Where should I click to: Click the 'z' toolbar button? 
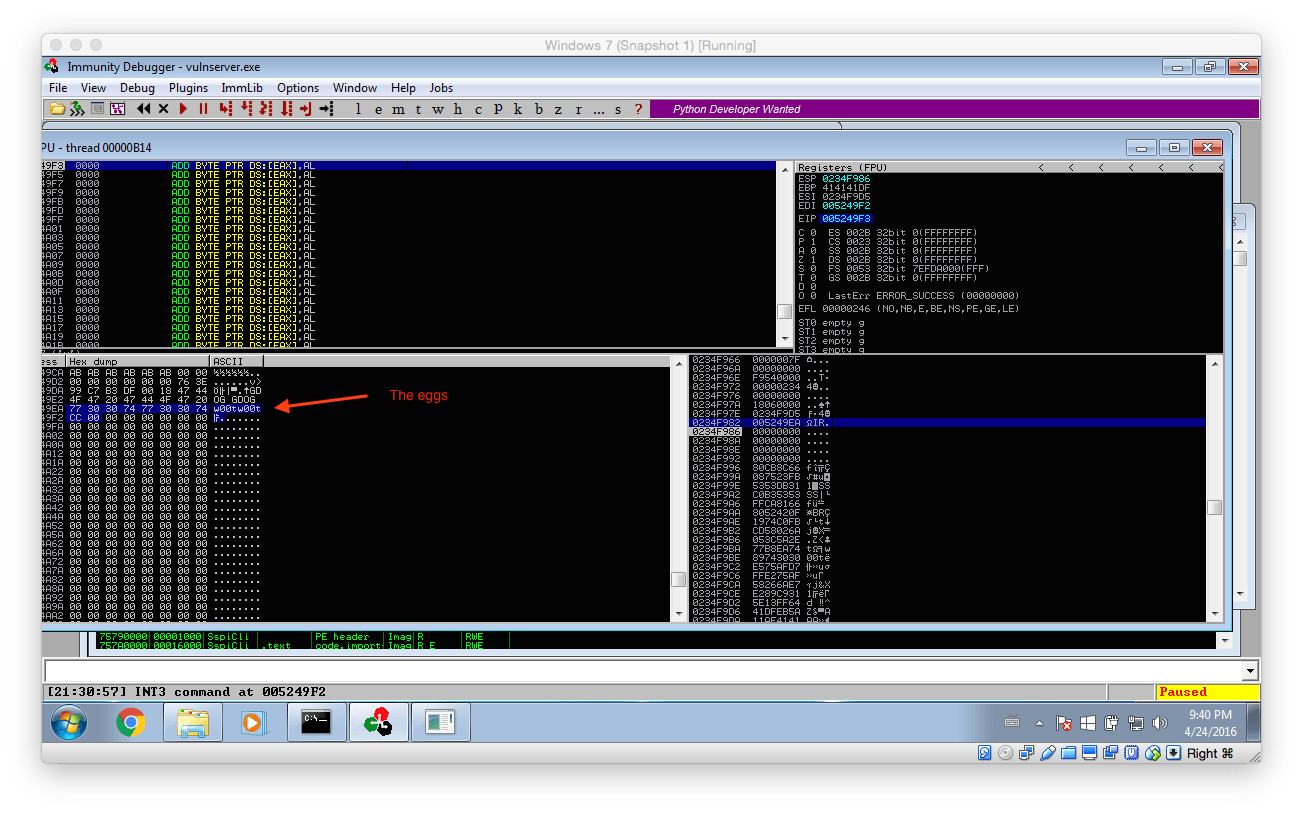(558, 109)
